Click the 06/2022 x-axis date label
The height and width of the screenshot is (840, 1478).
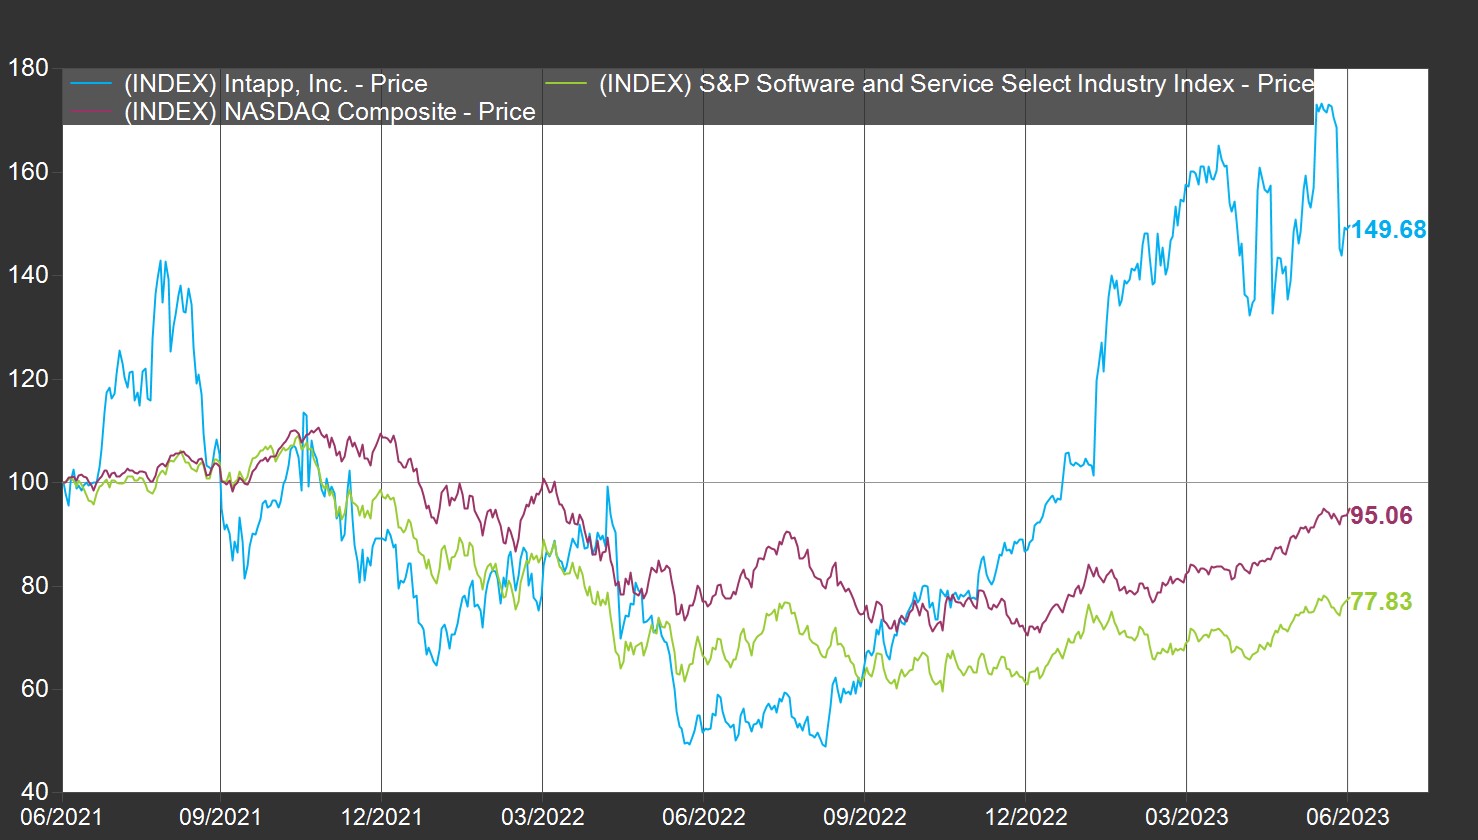703,817
